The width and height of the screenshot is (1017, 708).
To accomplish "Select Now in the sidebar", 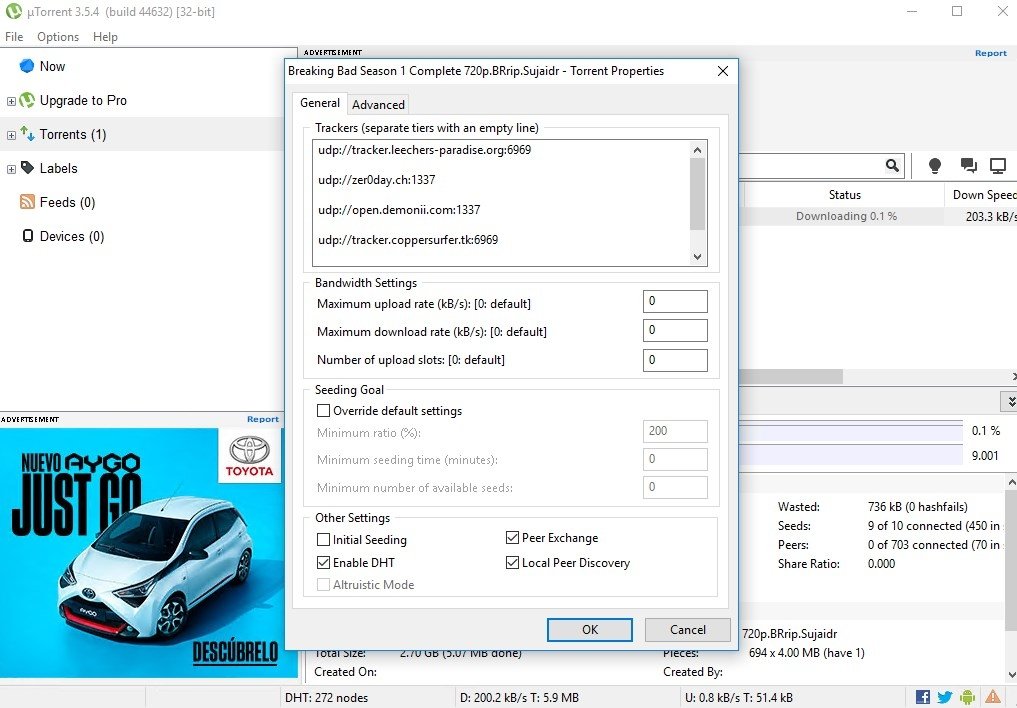I will point(52,66).
